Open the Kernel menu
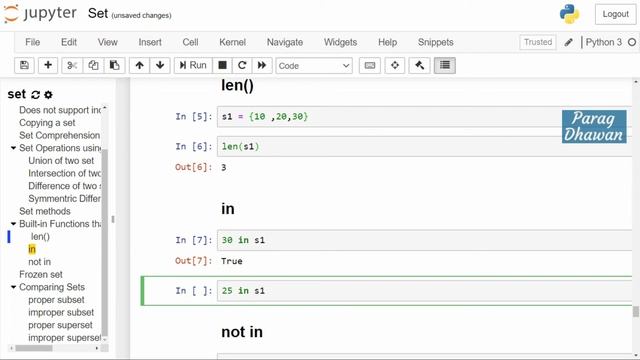 232,42
